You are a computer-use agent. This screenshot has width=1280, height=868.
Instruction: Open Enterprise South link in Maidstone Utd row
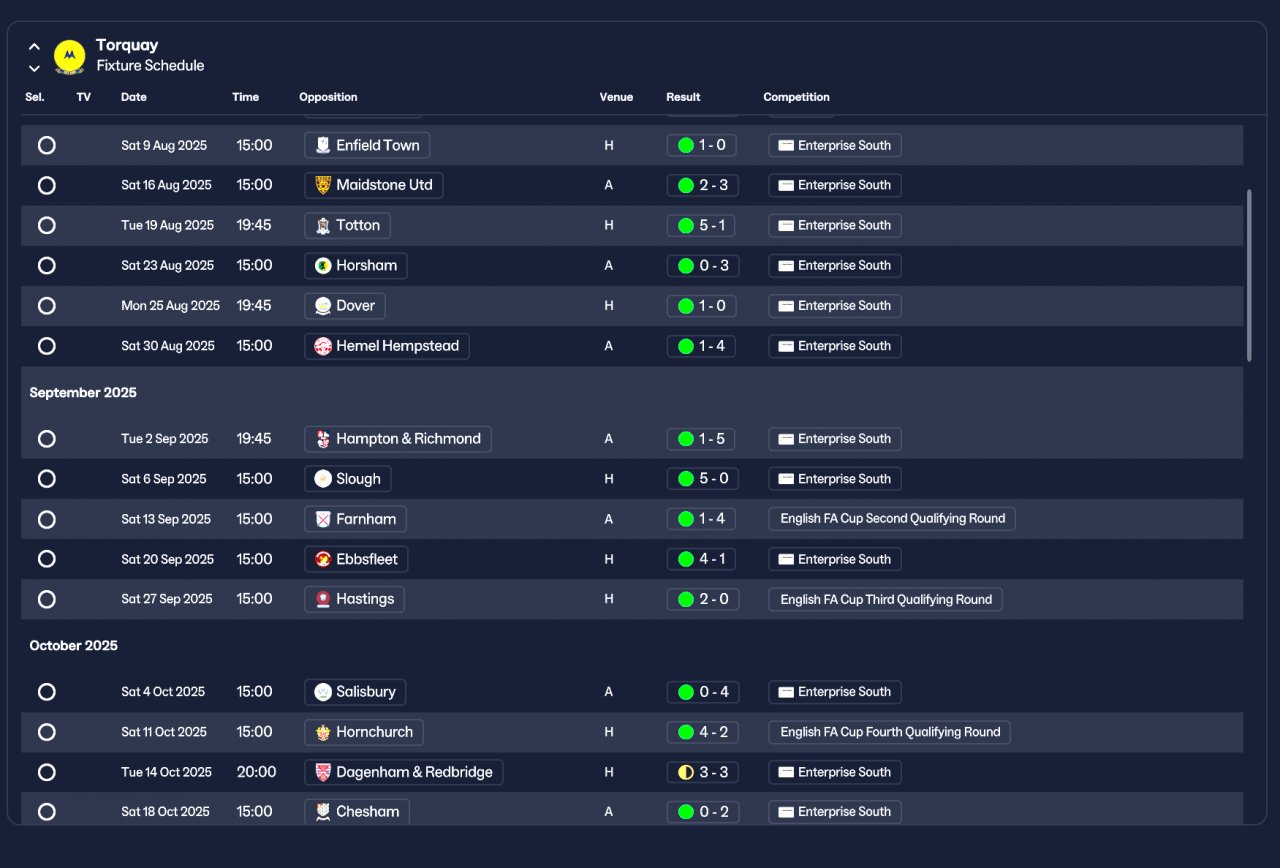coord(835,185)
